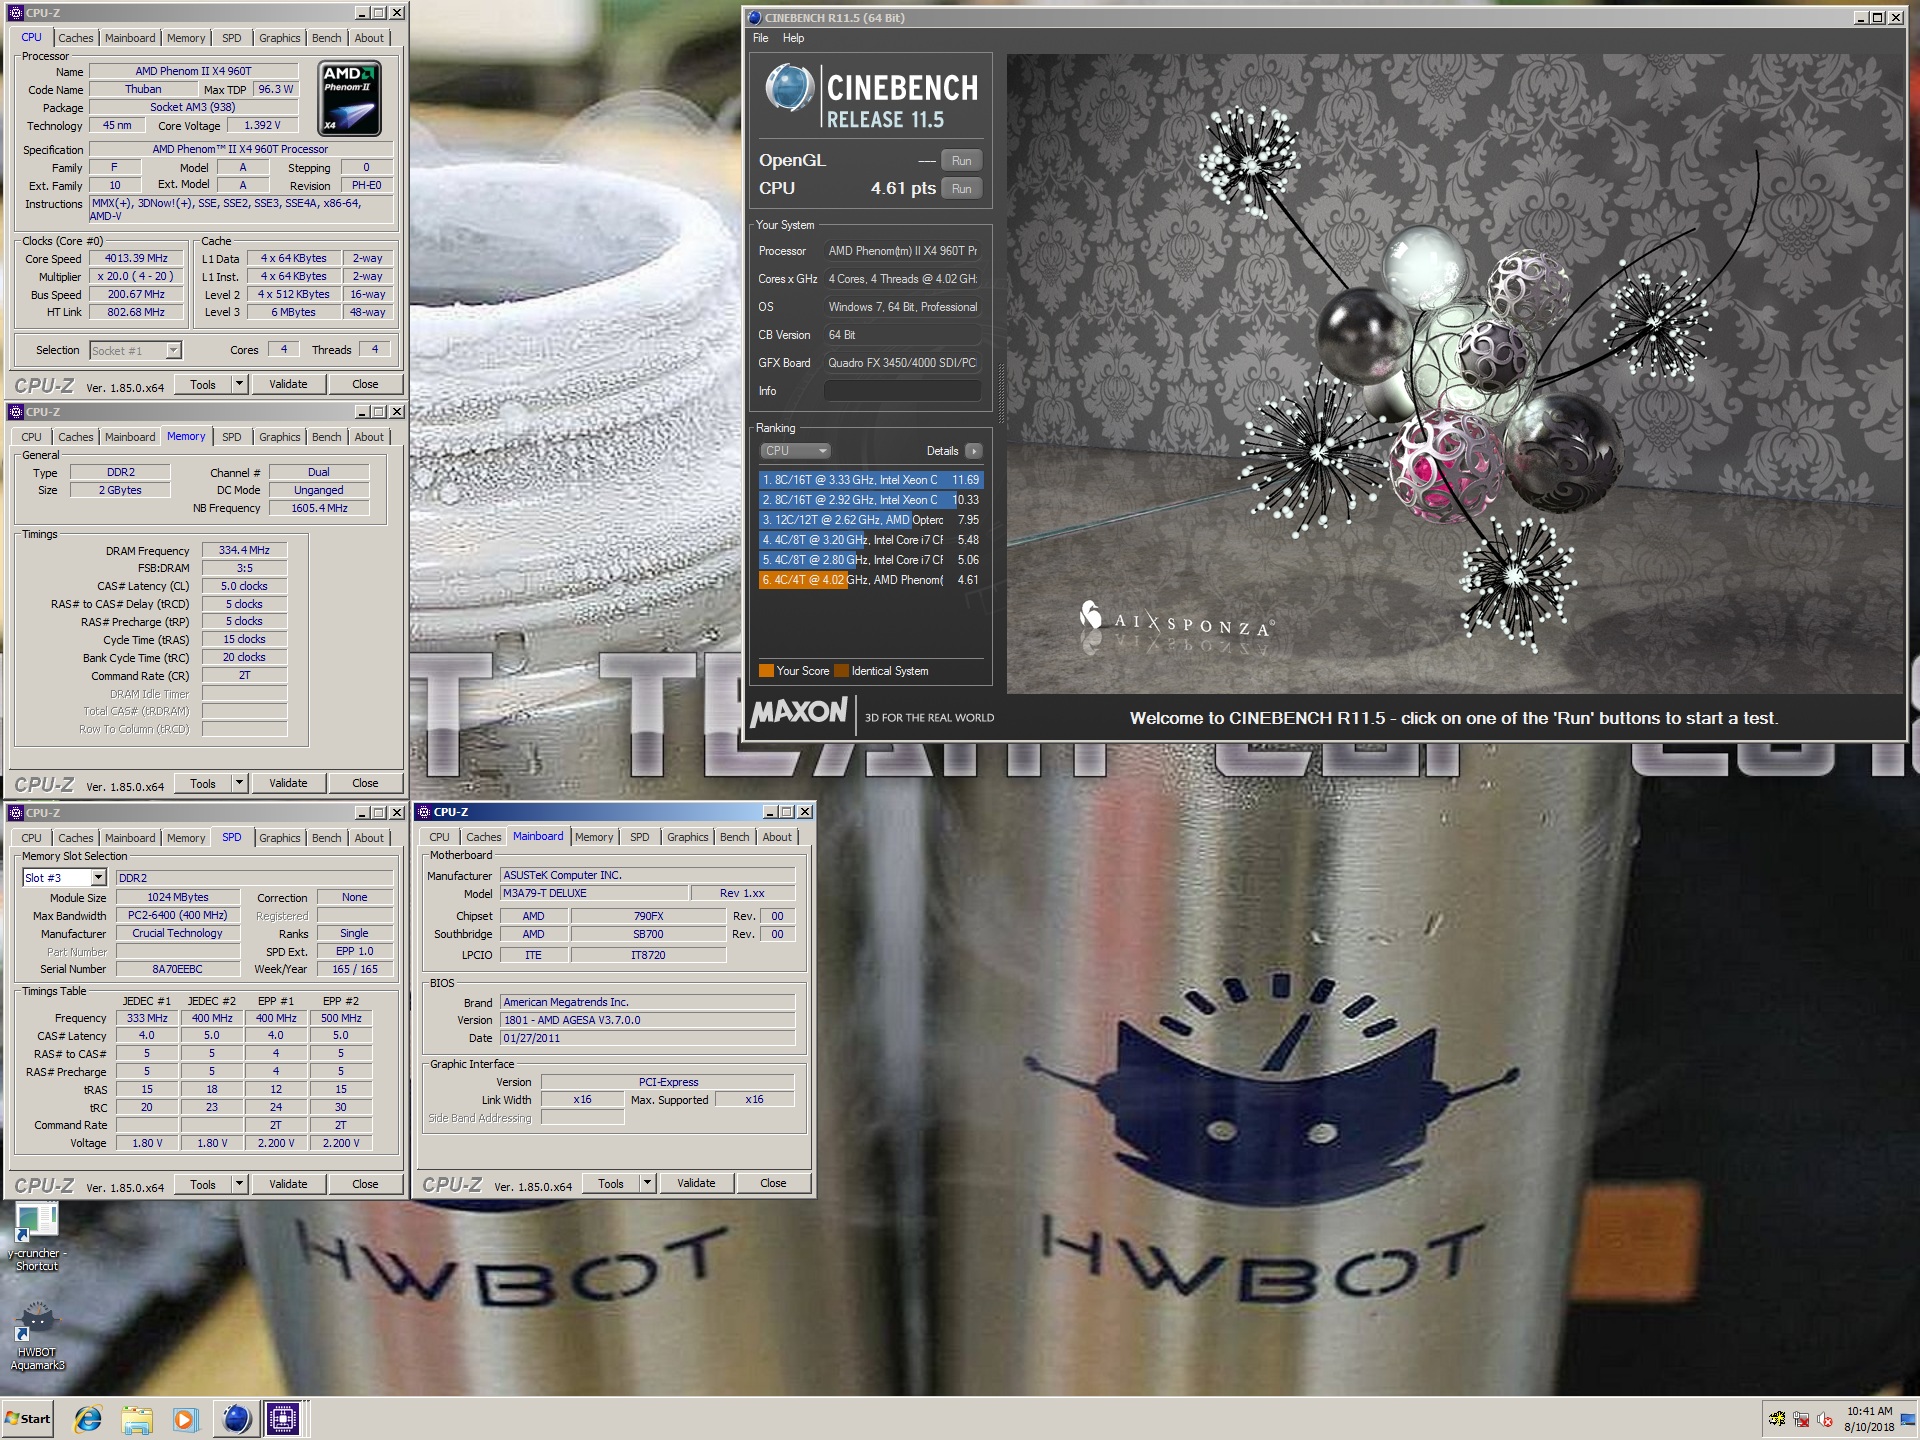Click the Ranking Details arrow icon
1920x1440 pixels.
(974, 451)
